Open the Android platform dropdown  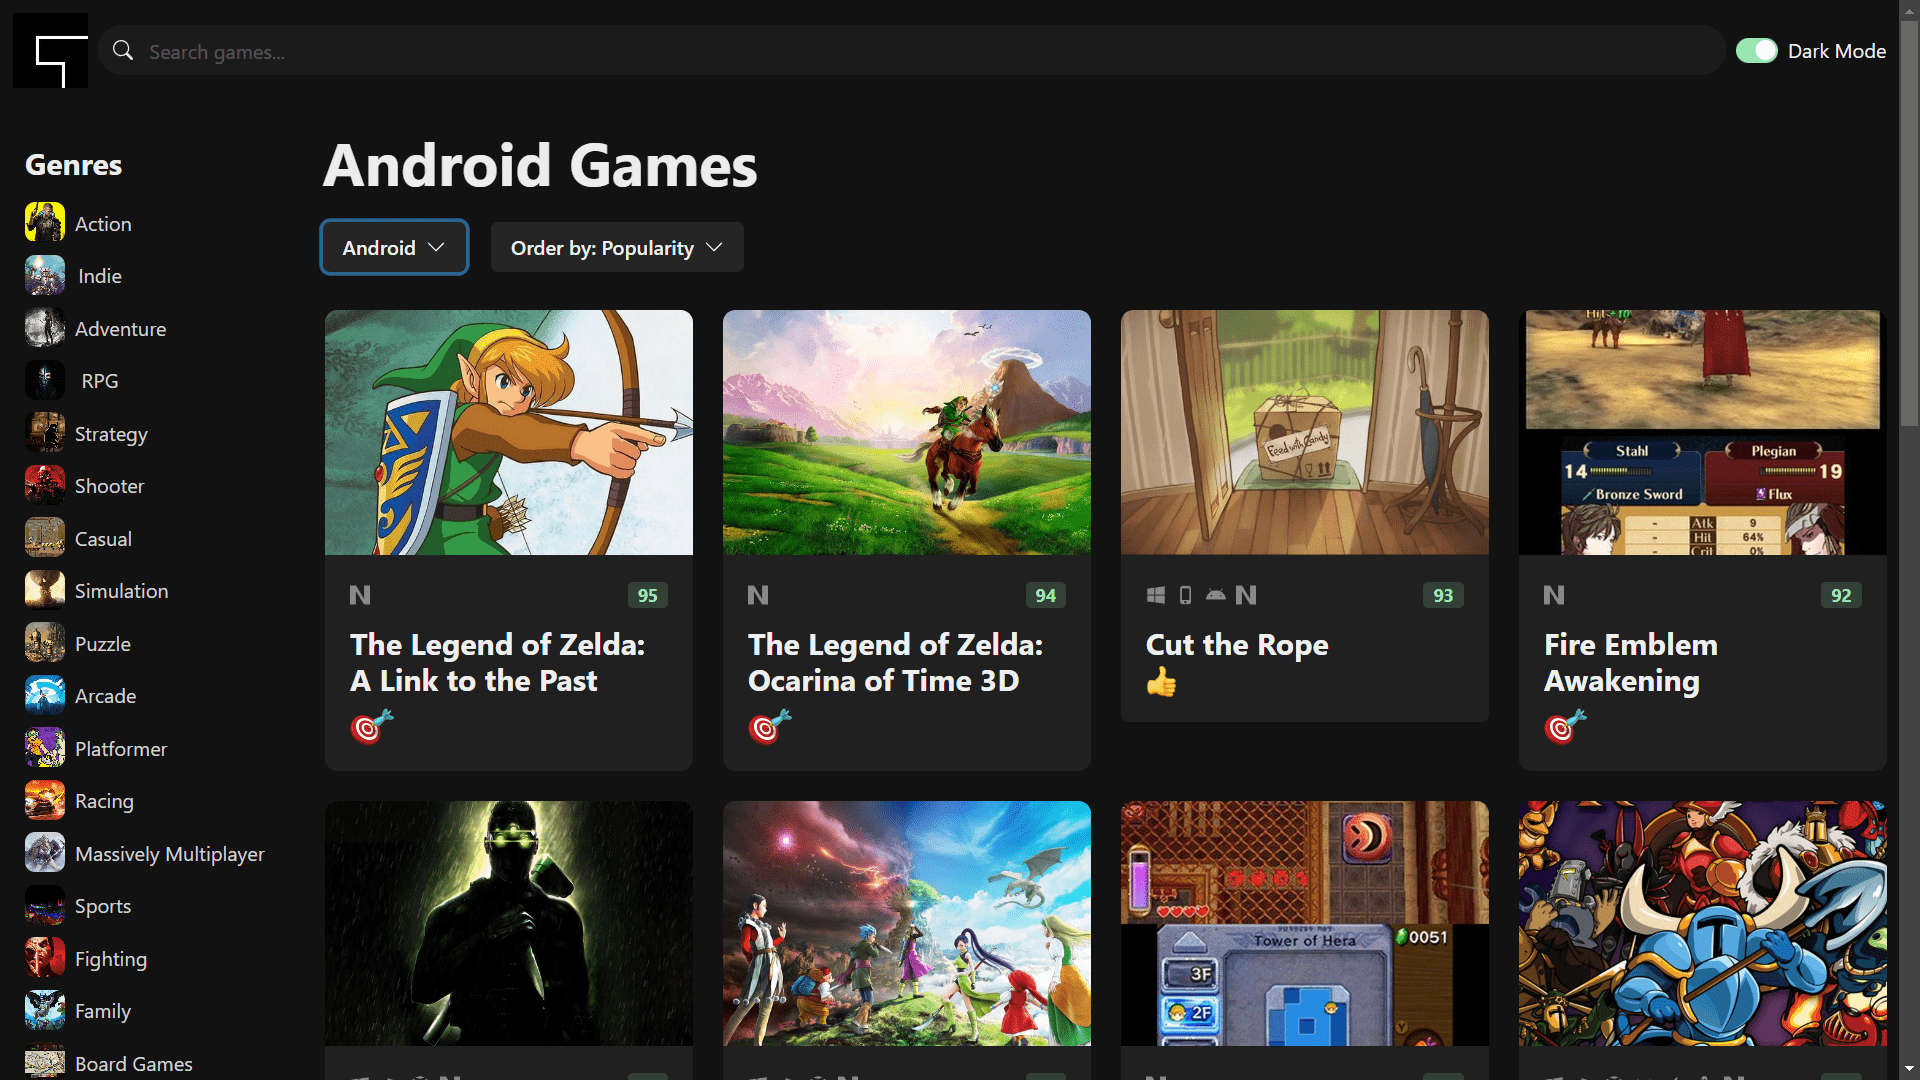point(394,247)
